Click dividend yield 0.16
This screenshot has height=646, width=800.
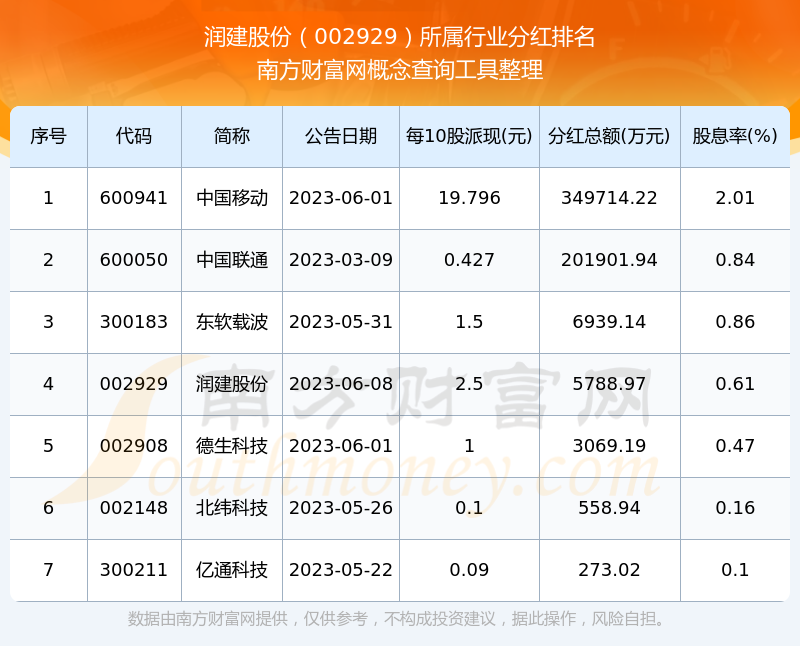click(x=735, y=508)
